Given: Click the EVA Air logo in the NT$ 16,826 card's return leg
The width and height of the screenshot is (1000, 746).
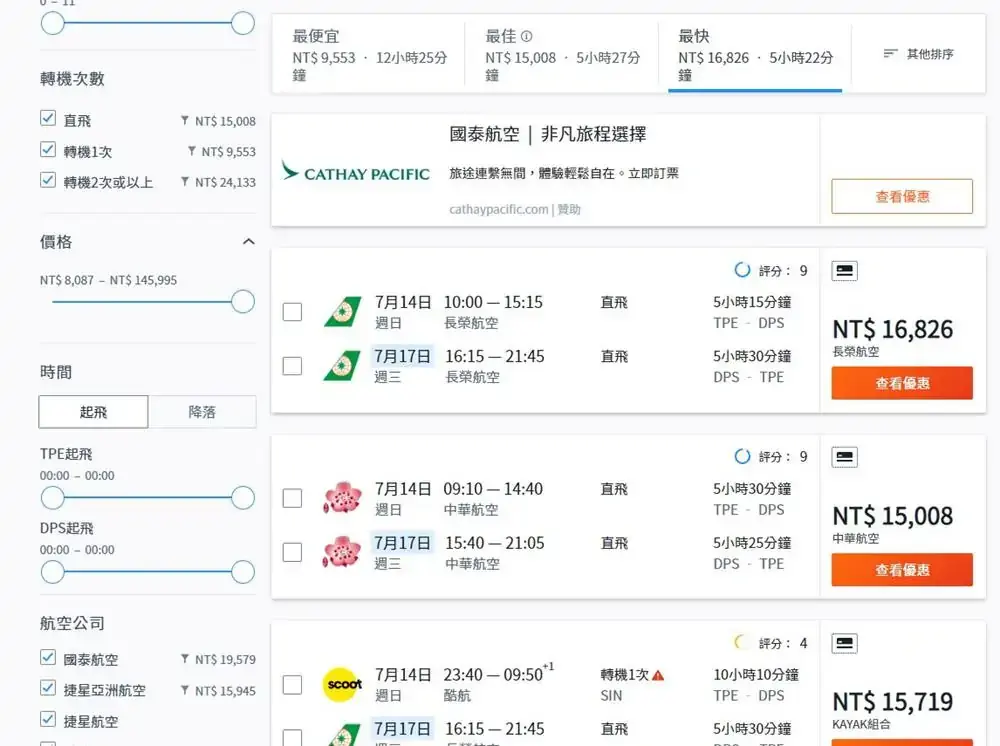Looking at the screenshot, I should [342, 366].
